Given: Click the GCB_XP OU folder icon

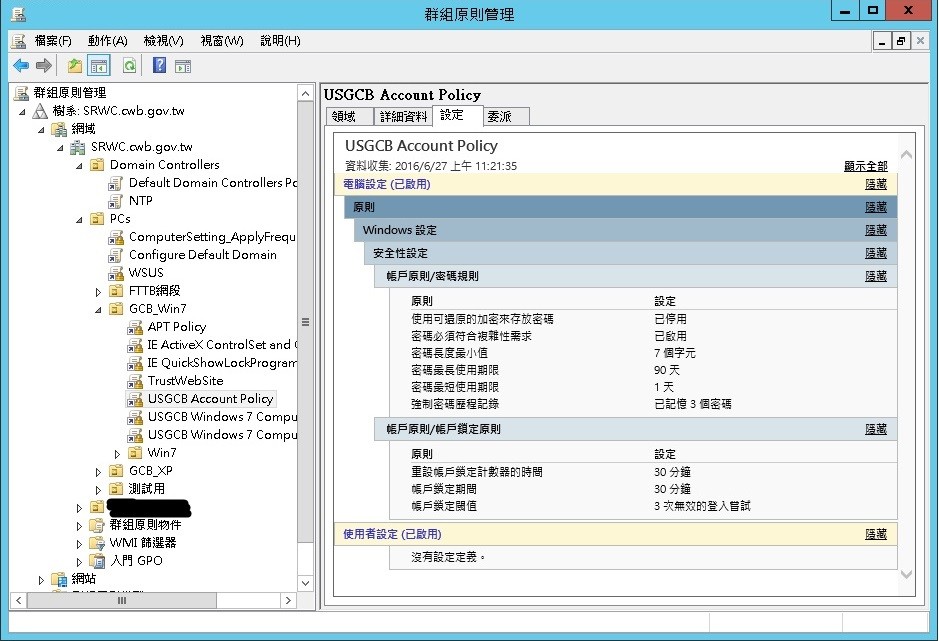Looking at the screenshot, I should point(116,471).
